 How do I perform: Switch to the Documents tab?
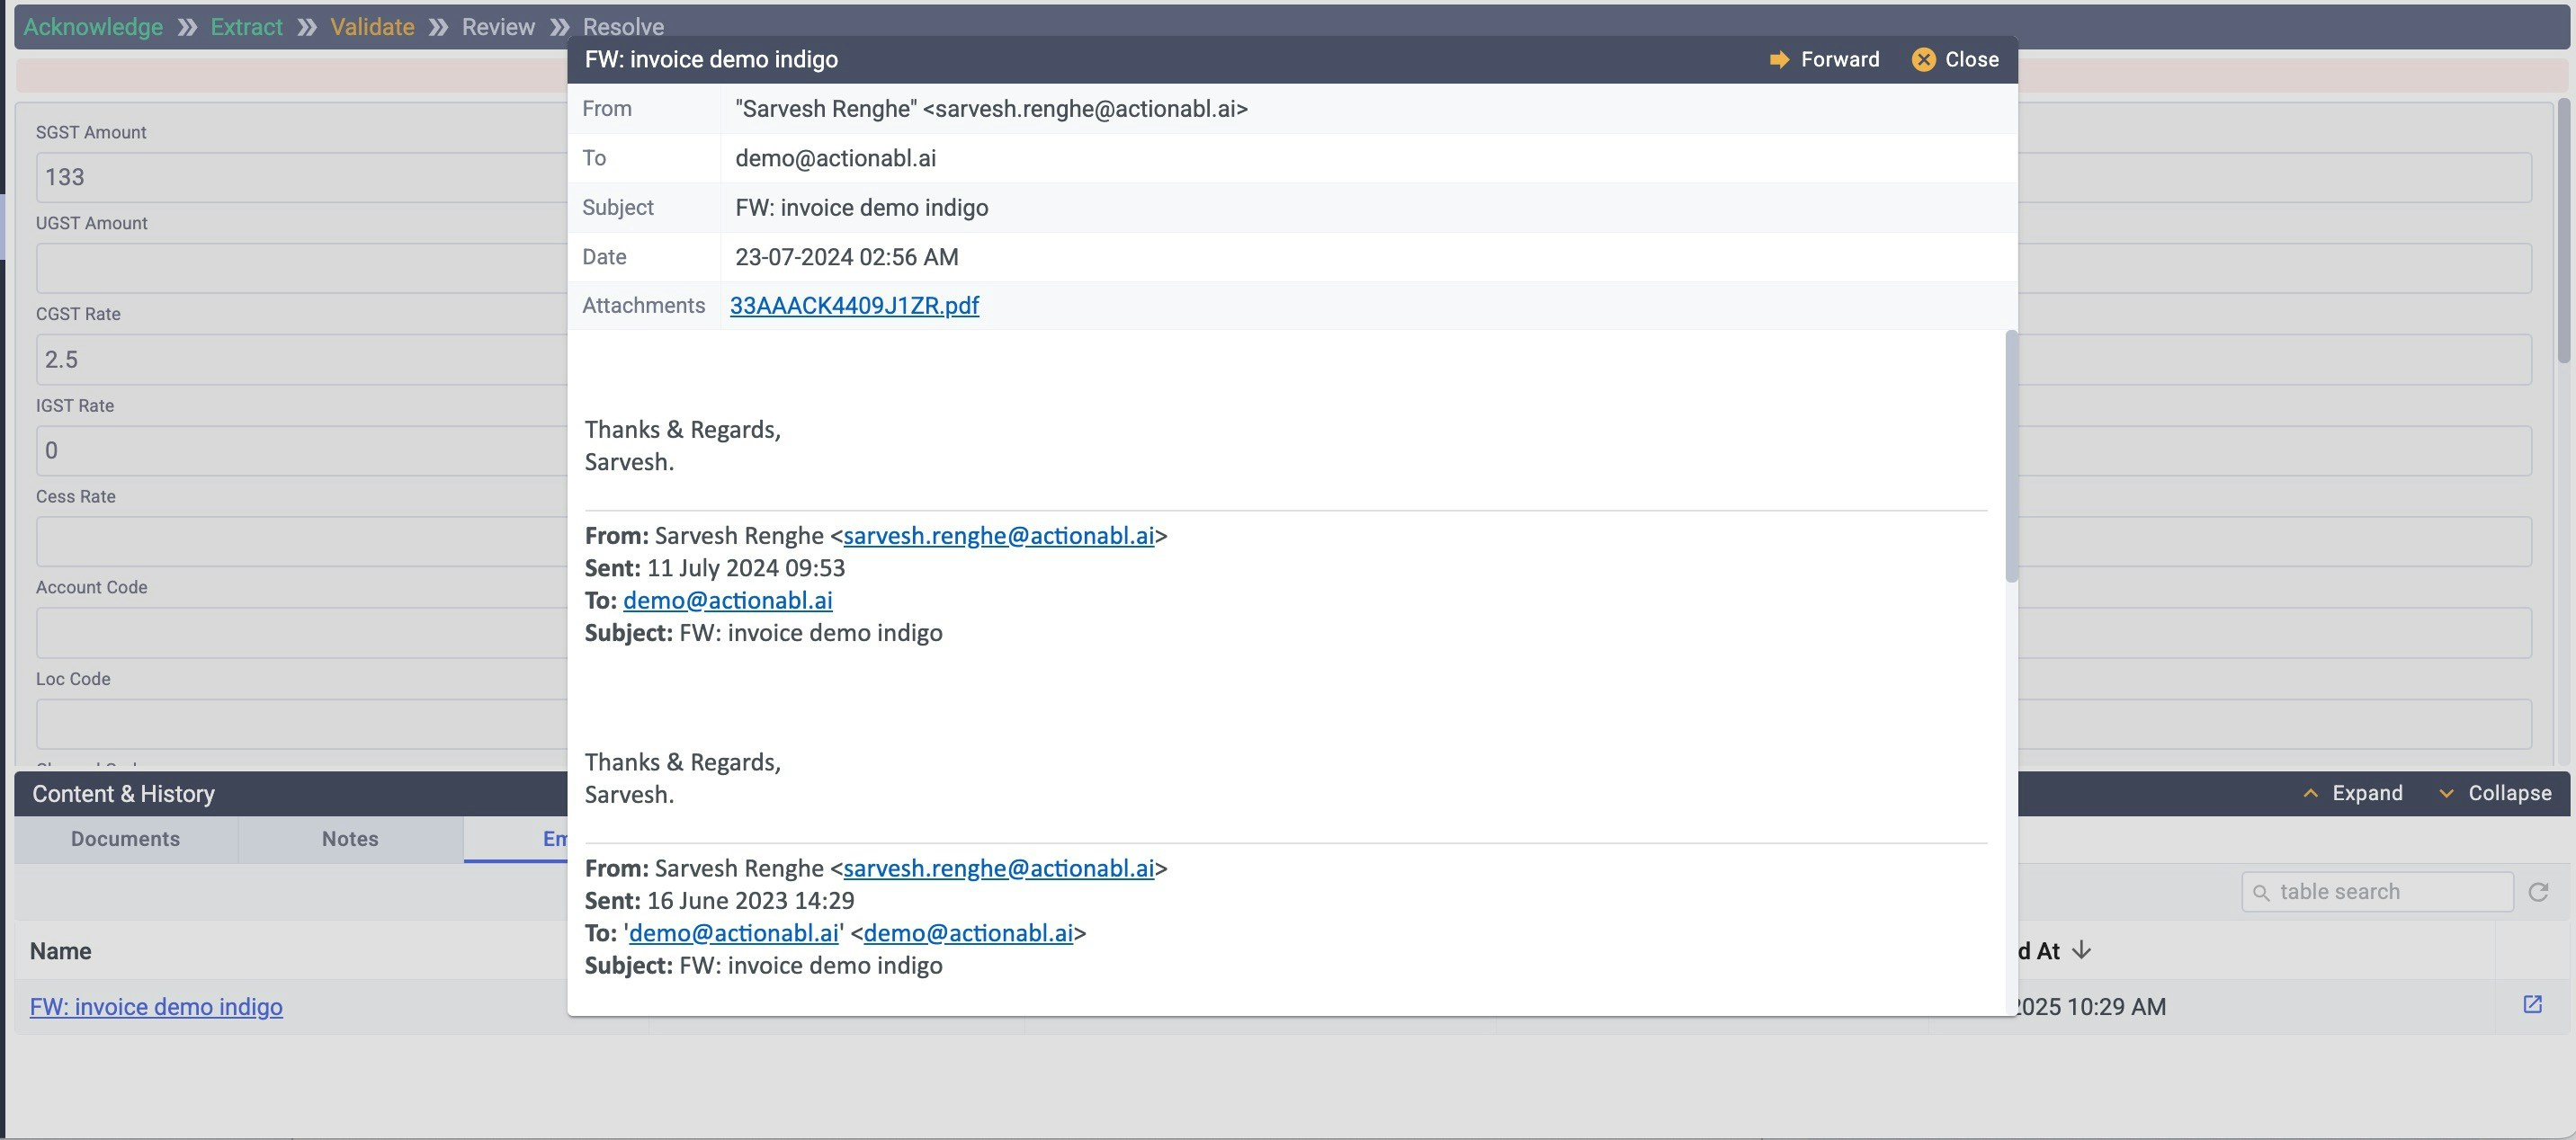click(124, 839)
